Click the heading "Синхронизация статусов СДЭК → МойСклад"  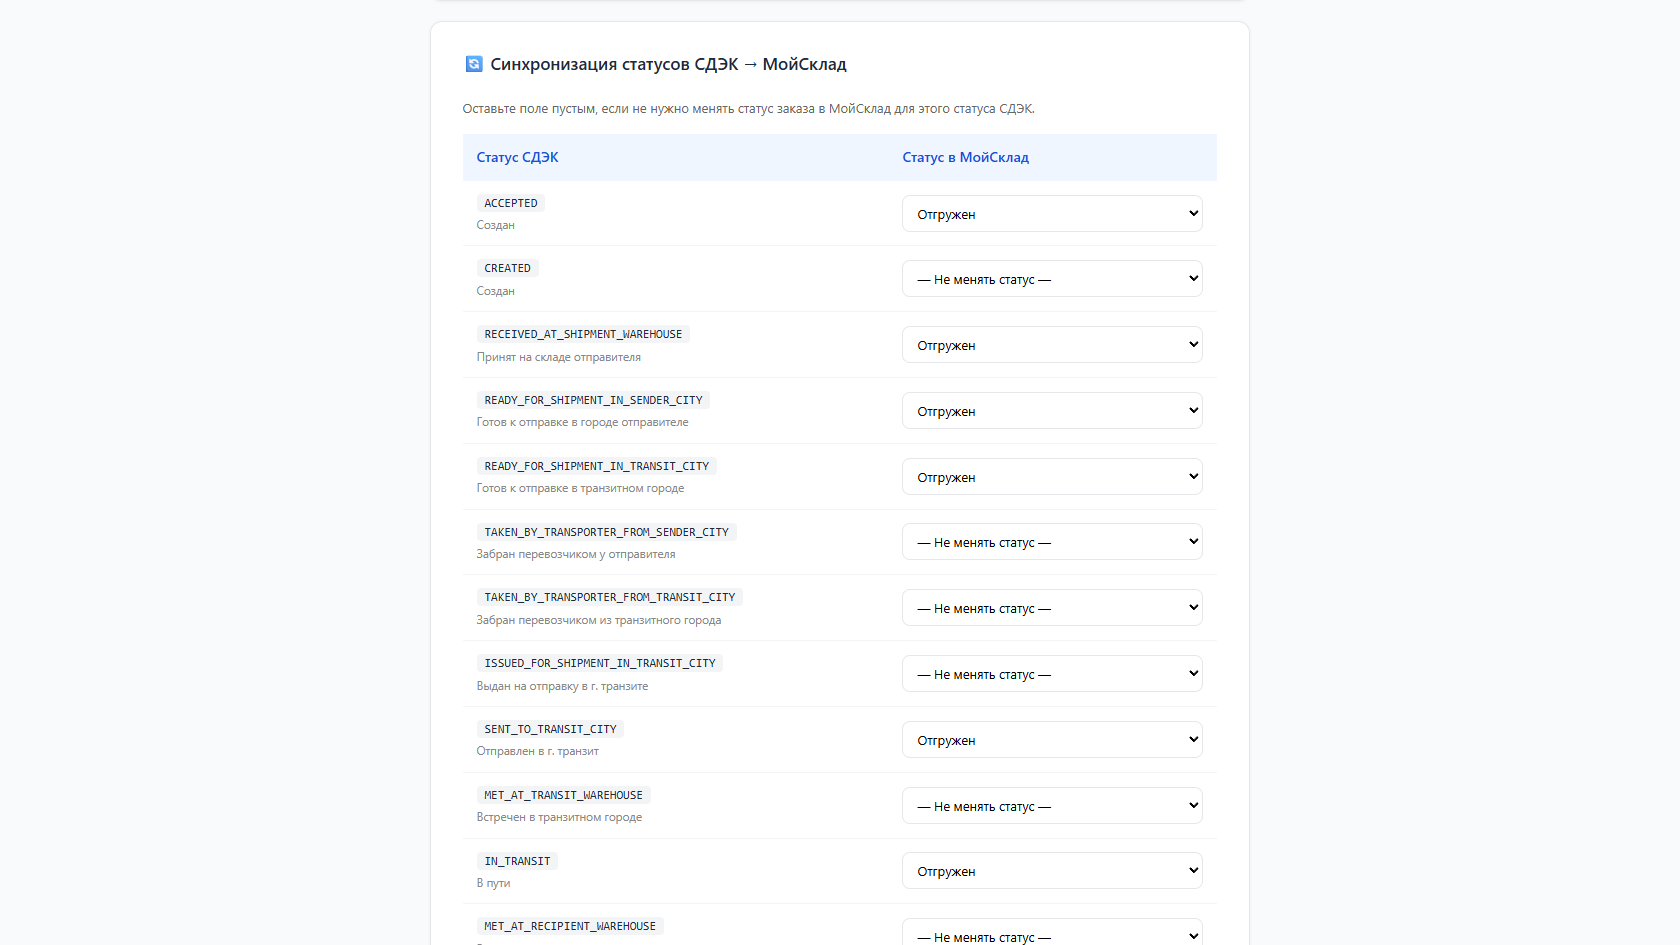pos(668,64)
